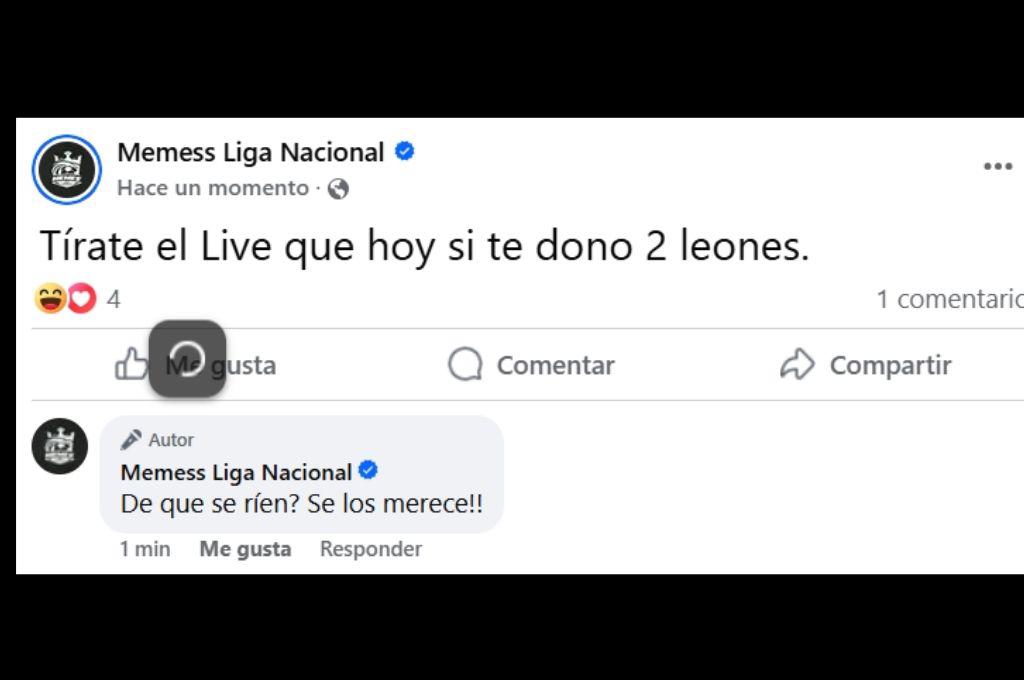Click the heart love reaction icon
Viewport: 1024px width, 680px height.
click(x=81, y=297)
